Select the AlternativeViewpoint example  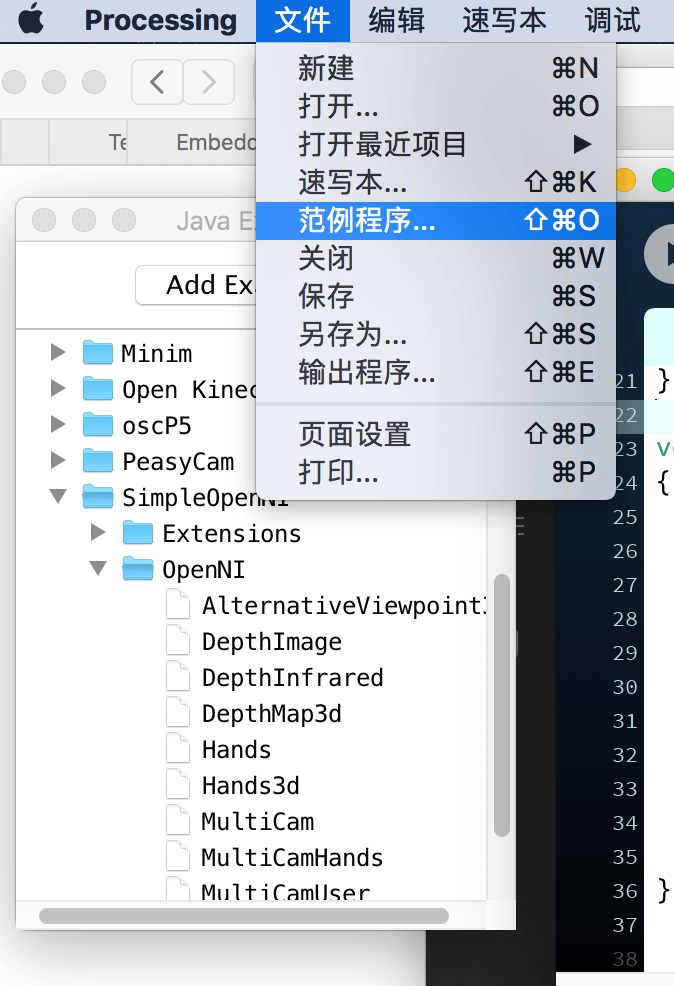tap(344, 606)
